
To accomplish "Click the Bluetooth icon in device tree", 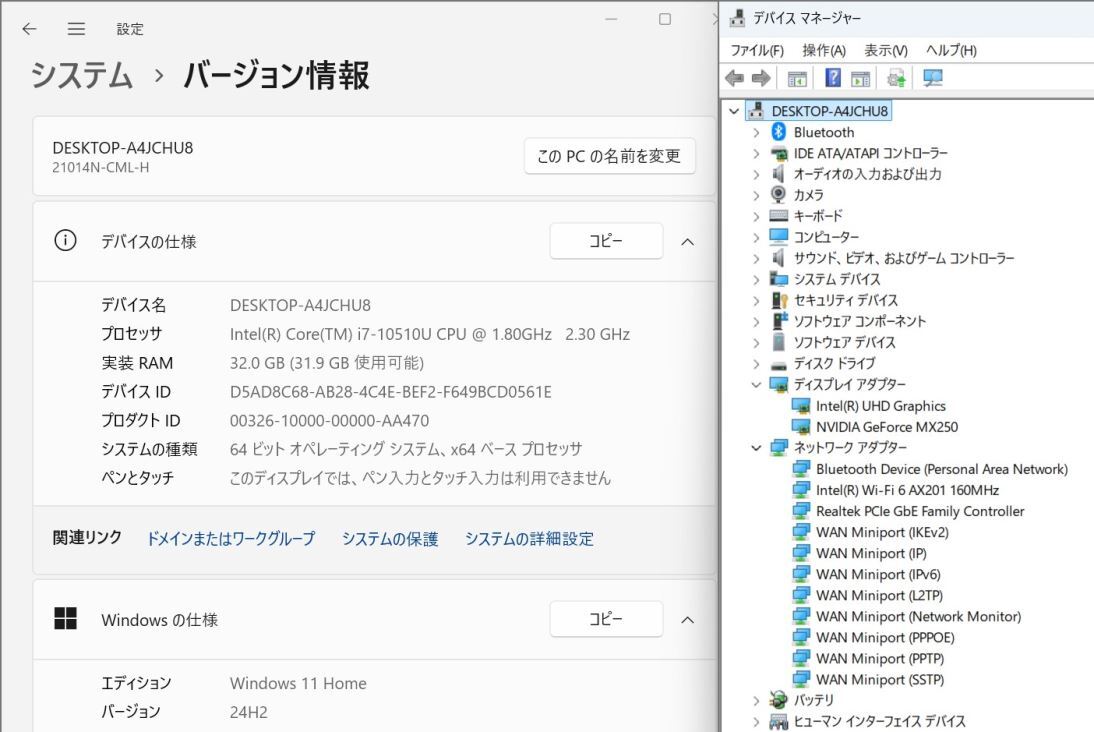I will click(779, 132).
